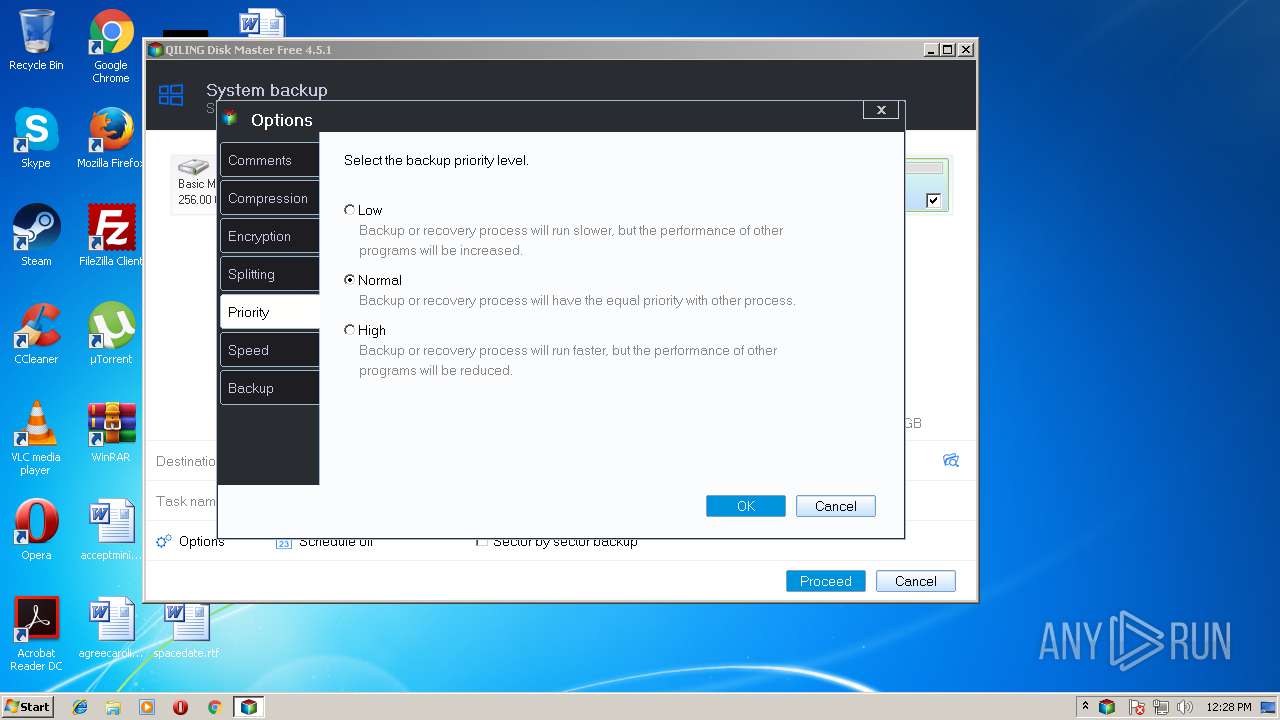Open agreecarolin document on desktop

click(x=111, y=628)
